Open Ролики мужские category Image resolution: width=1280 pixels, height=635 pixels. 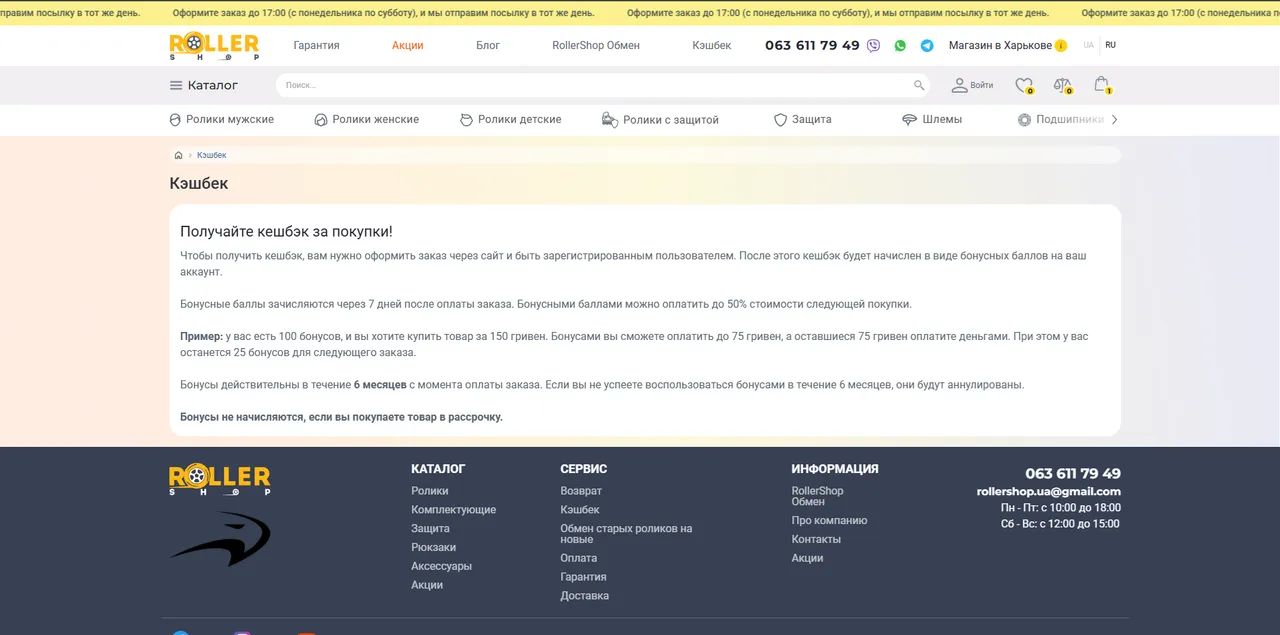(221, 120)
